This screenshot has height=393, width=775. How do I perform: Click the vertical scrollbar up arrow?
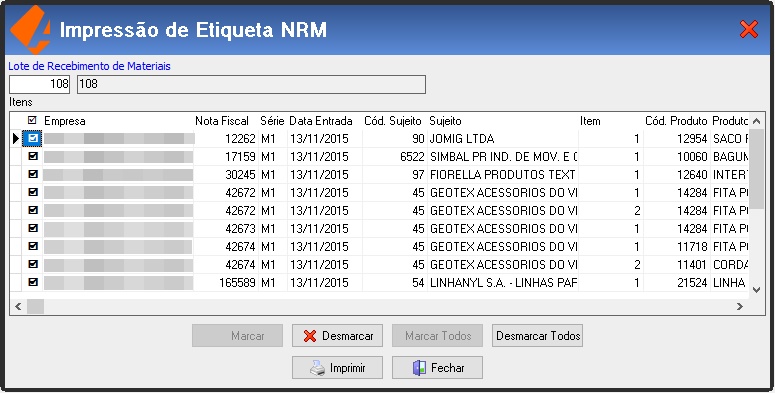(756, 121)
